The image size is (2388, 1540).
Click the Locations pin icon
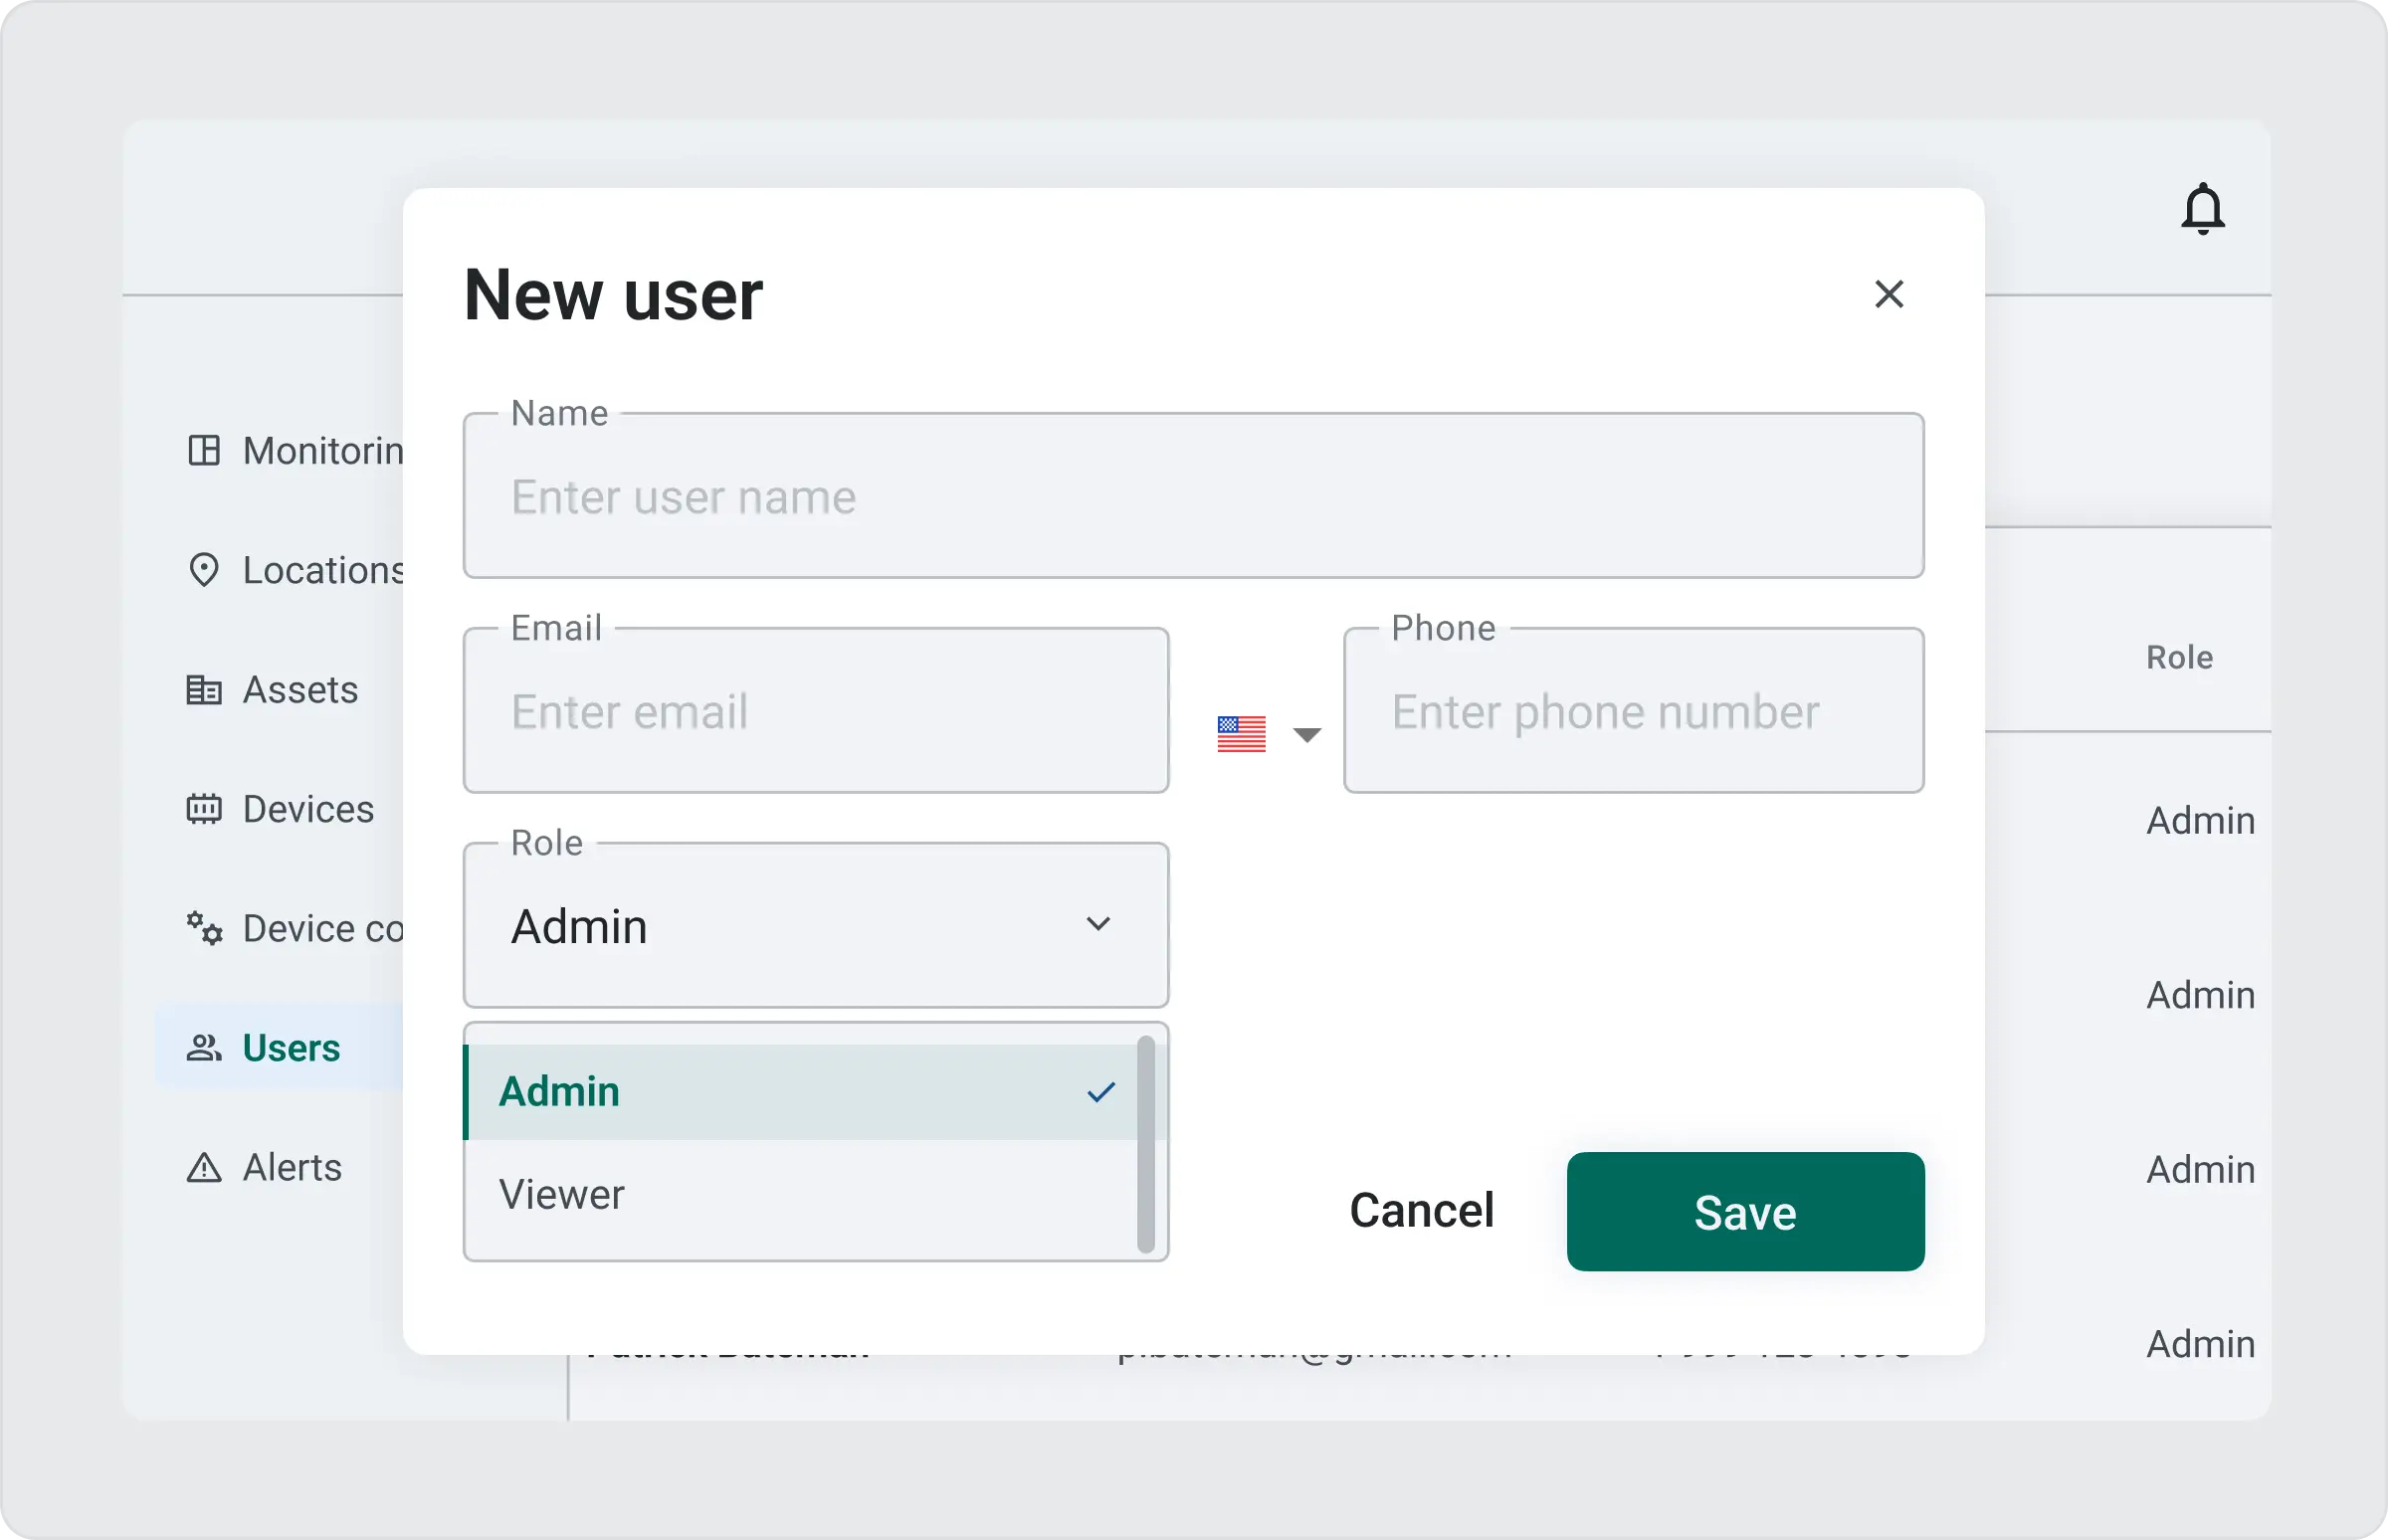[x=204, y=570]
